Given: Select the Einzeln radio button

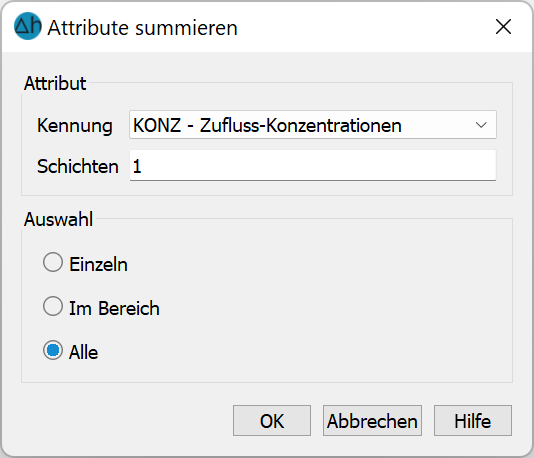Looking at the screenshot, I should point(53,262).
